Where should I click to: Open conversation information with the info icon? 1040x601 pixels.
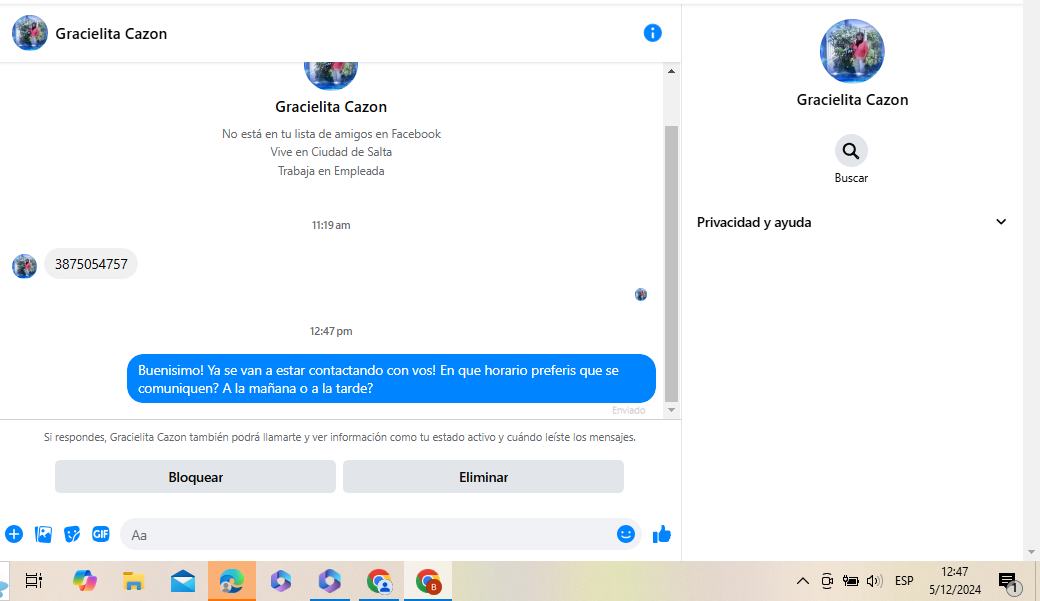click(x=652, y=33)
